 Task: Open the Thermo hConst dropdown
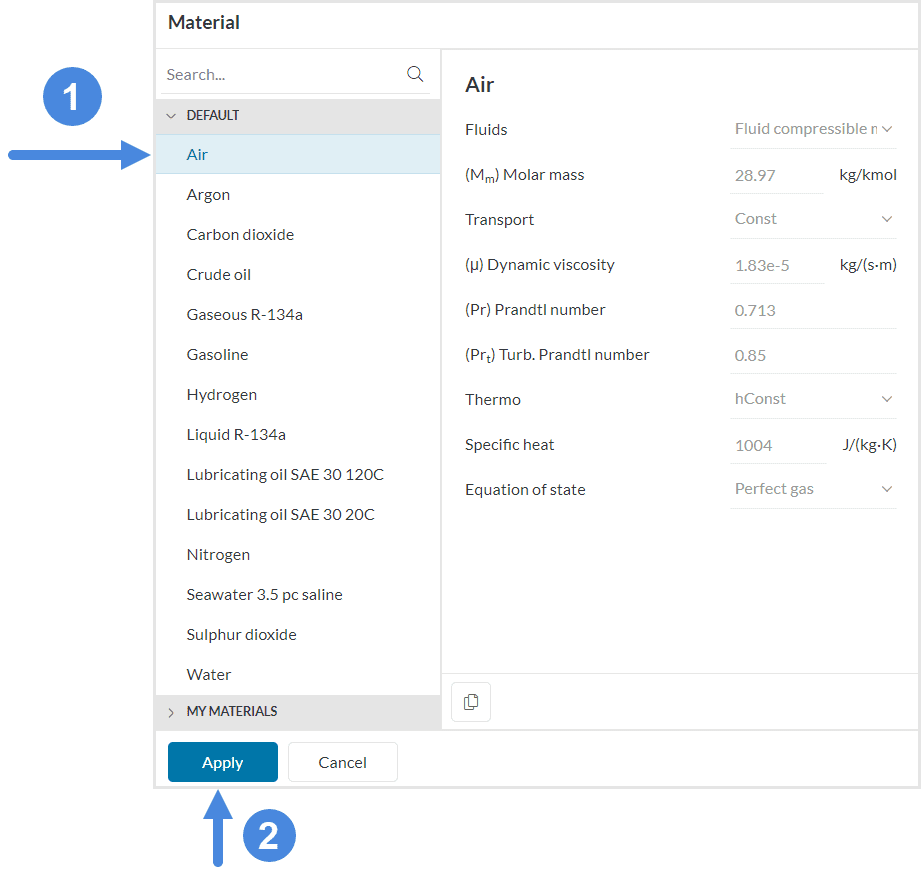pyautogui.click(x=812, y=399)
